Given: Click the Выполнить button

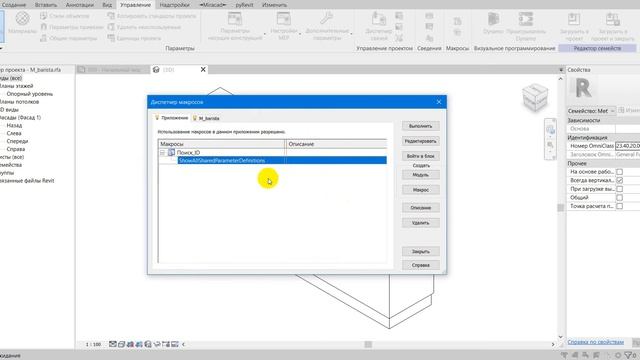Looking at the screenshot, I should tap(420, 126).
